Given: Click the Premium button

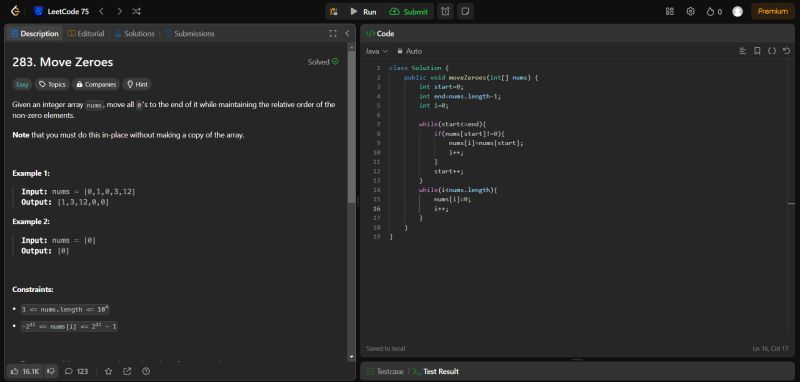Looking at the screenshot, I should pyautogui.click(x=772, y=11).
